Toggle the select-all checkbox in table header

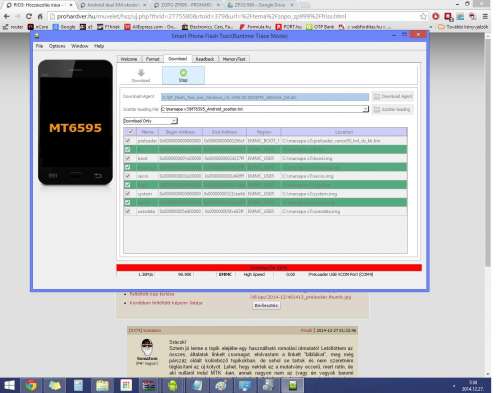point(130,132)
